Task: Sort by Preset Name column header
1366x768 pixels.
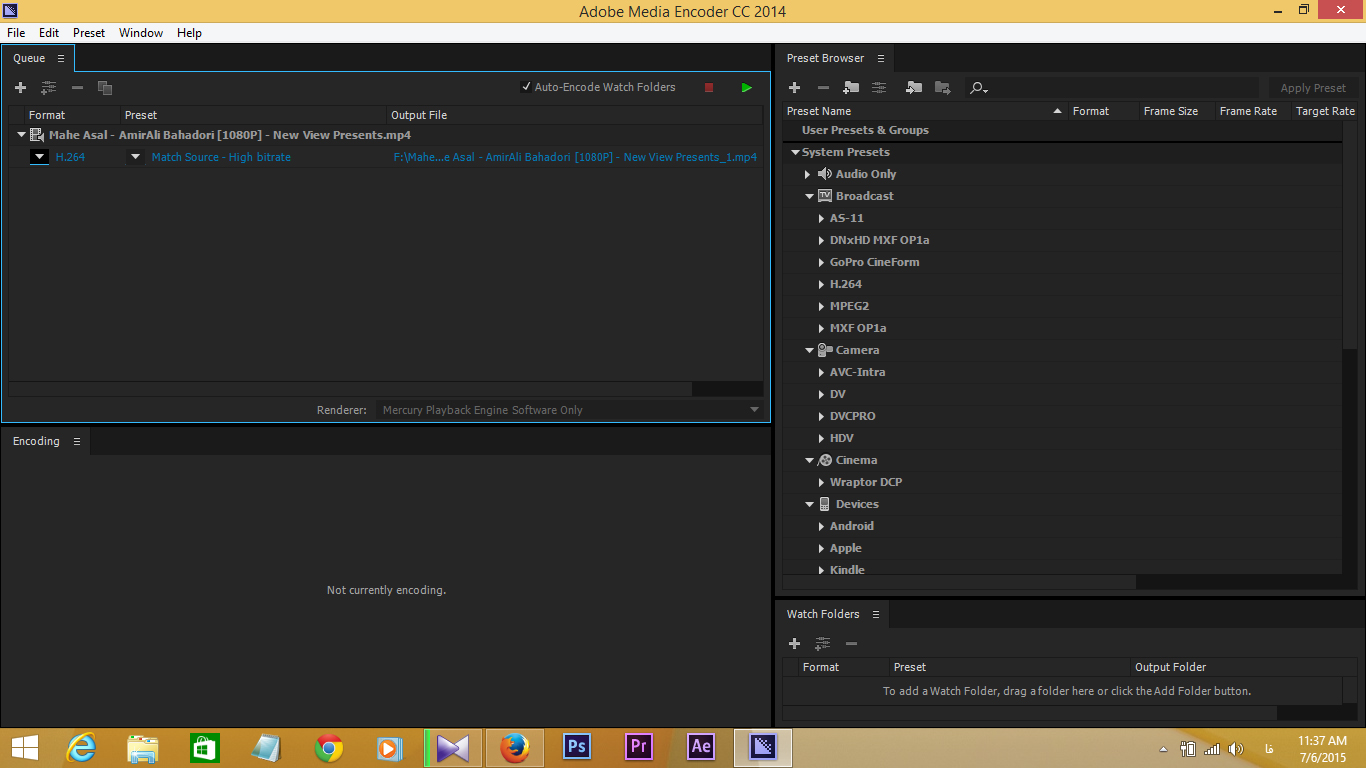Action: tap(925, 111)
